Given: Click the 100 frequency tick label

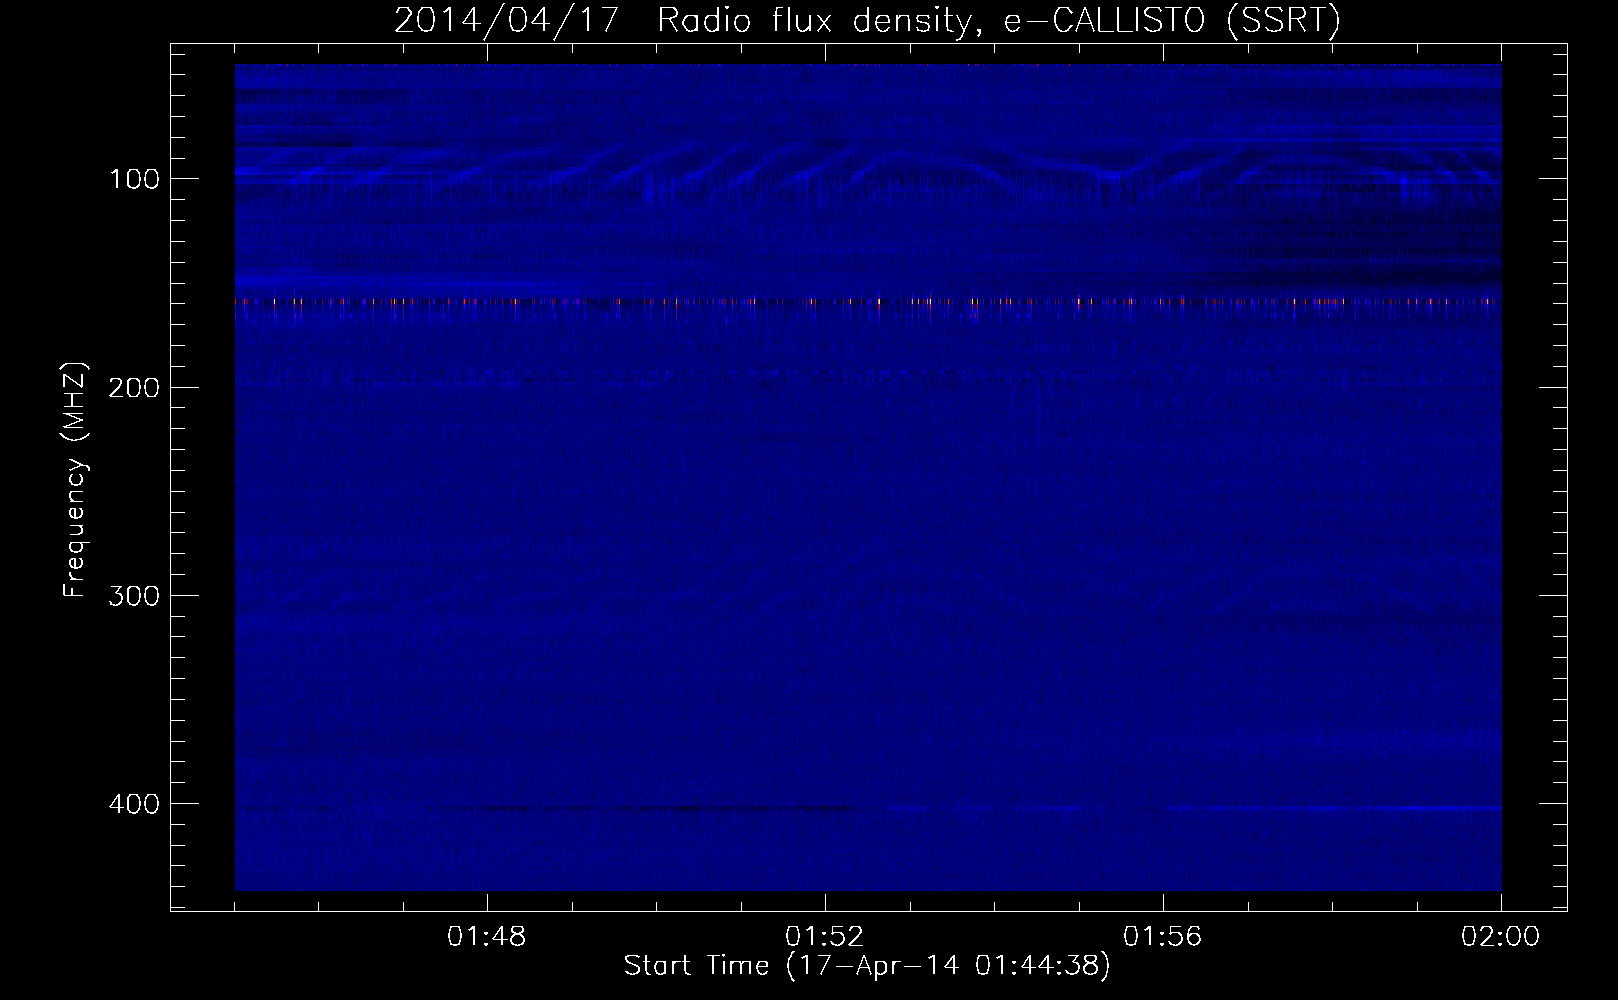Looking at the screenshot, I should tap(135, 180).
